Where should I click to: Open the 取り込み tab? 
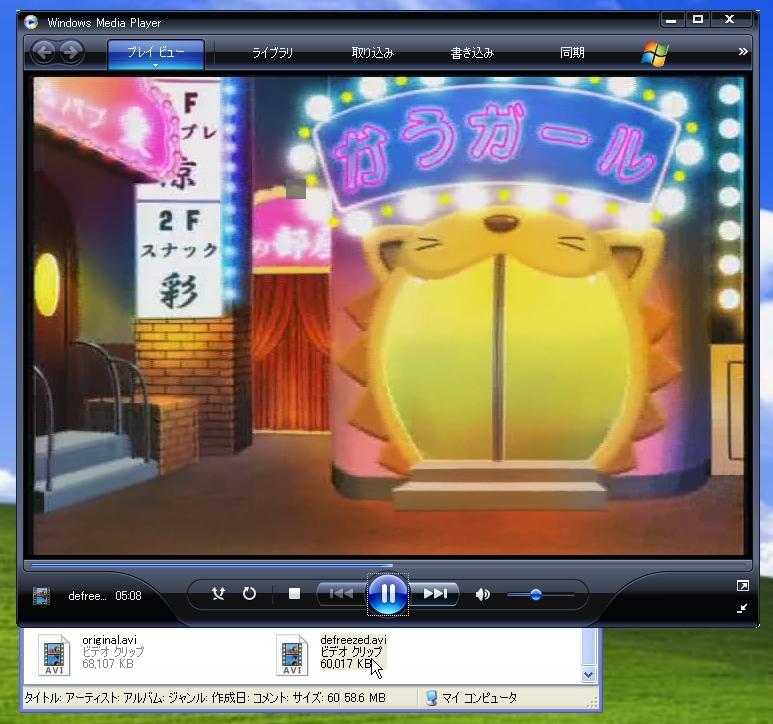click(373, 52)
